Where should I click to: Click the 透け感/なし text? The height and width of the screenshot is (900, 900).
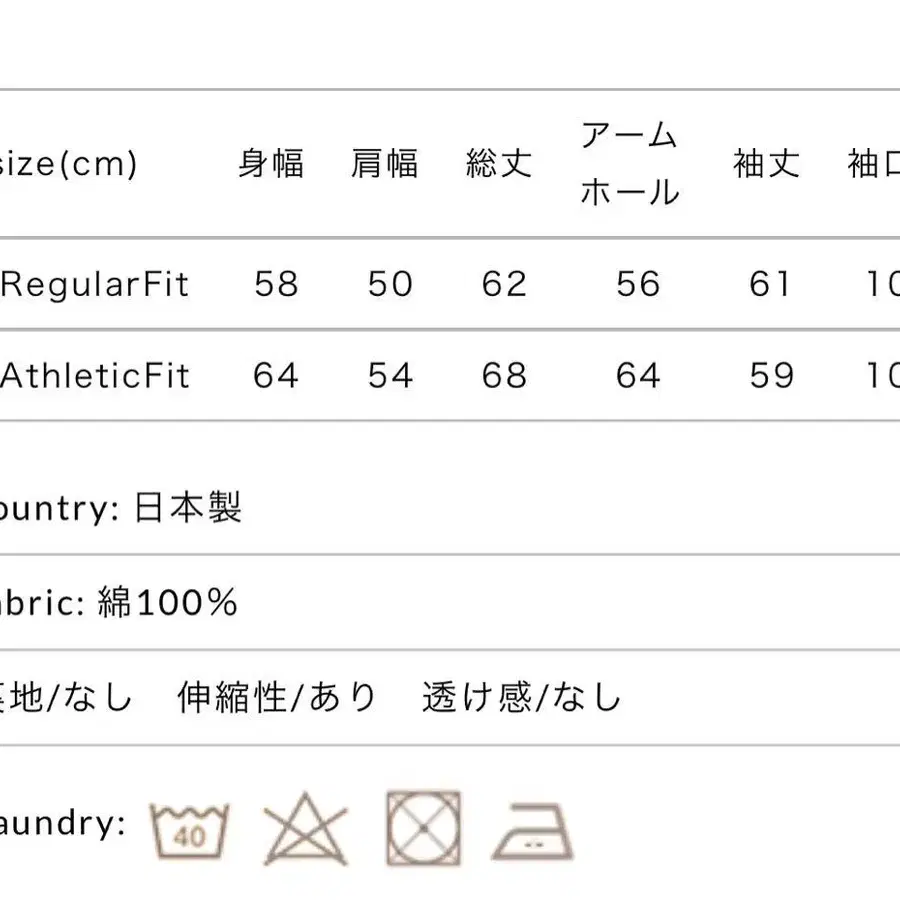pyautogui.click(x=522, y=697)
